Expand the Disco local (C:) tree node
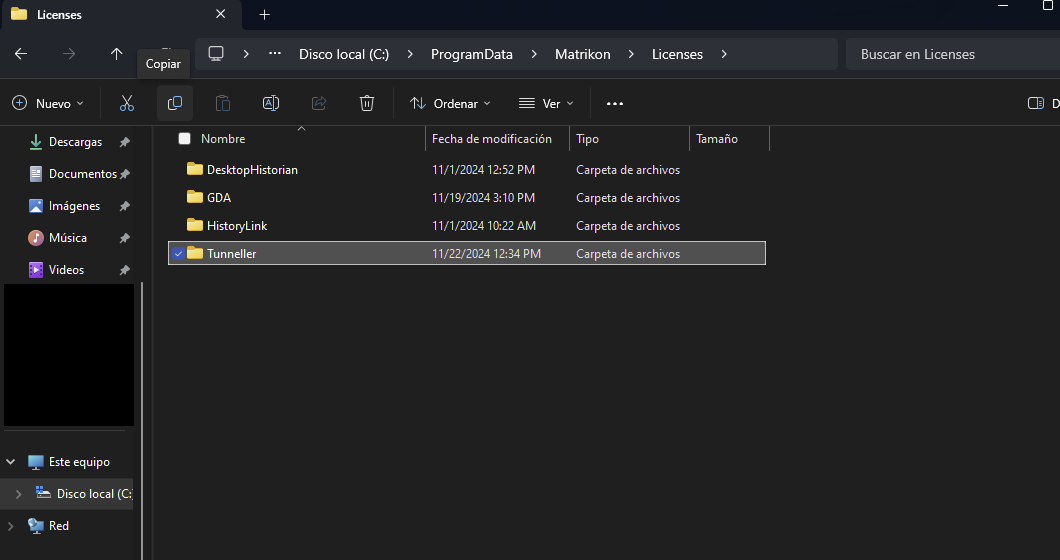1060x560 pixels. point(18,494)
